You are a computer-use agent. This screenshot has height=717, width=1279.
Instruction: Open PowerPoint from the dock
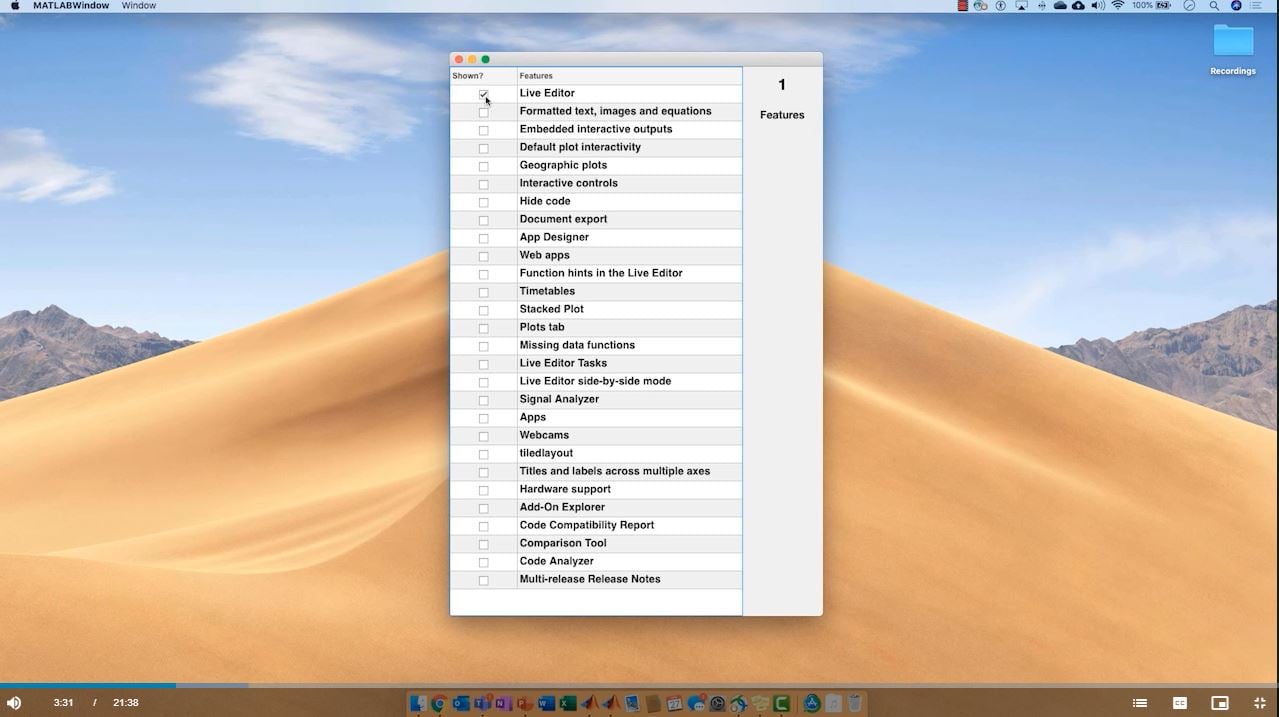pos(524,703)
